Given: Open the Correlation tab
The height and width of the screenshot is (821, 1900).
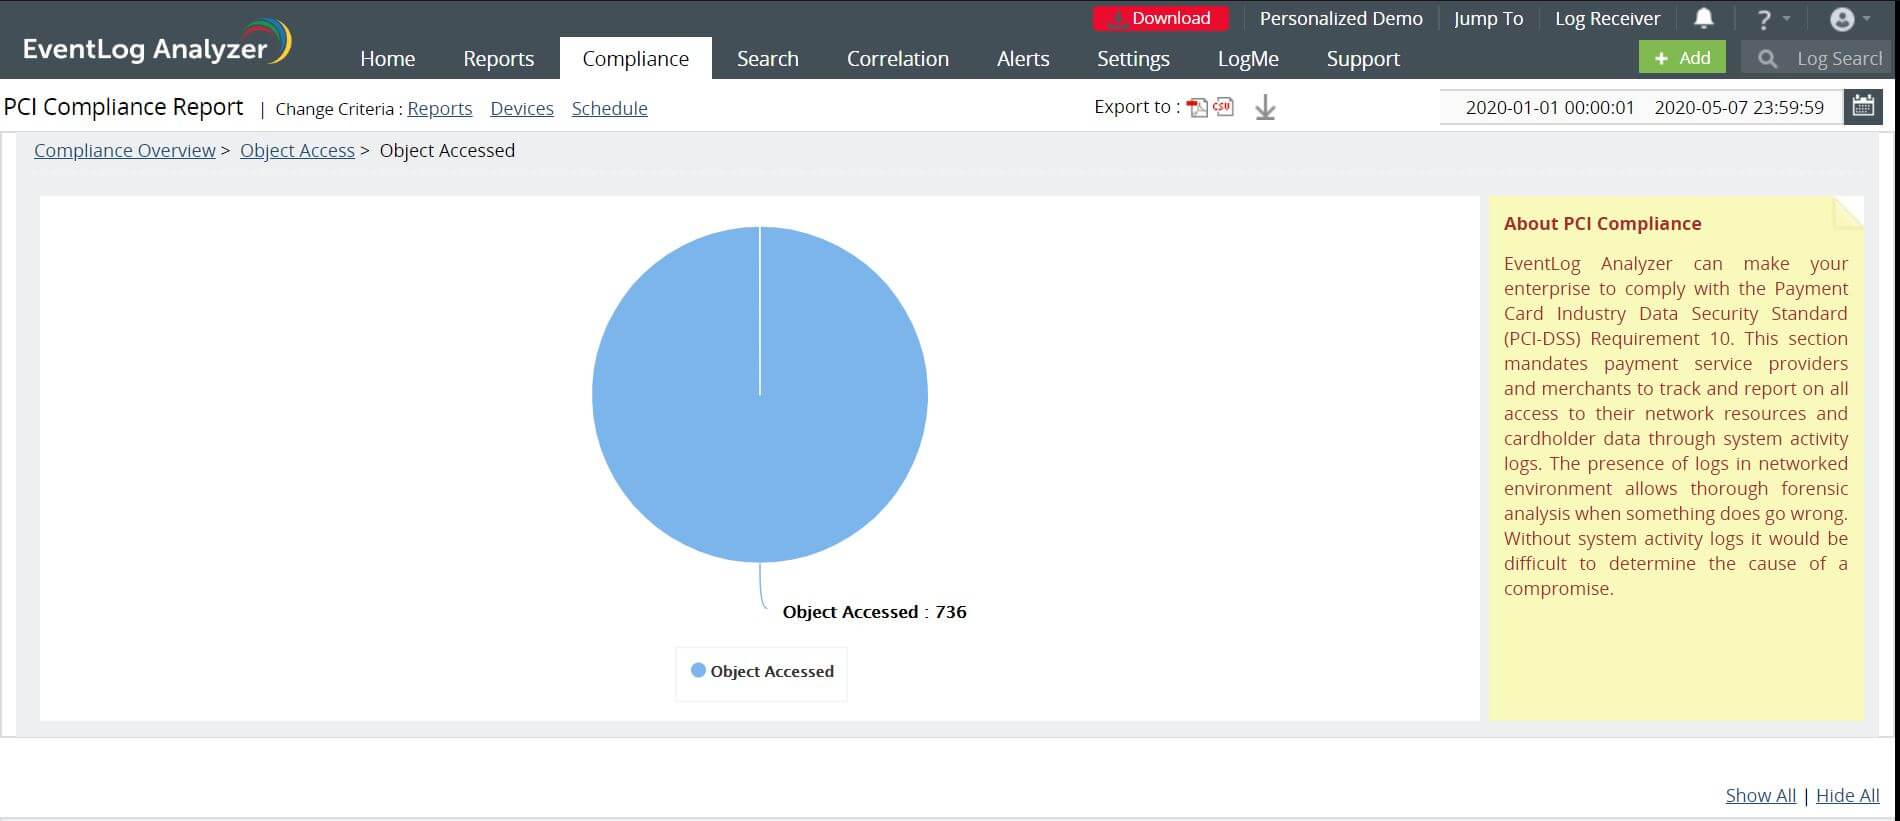Looking at the screenshot, I should click(x=897, y=59).
